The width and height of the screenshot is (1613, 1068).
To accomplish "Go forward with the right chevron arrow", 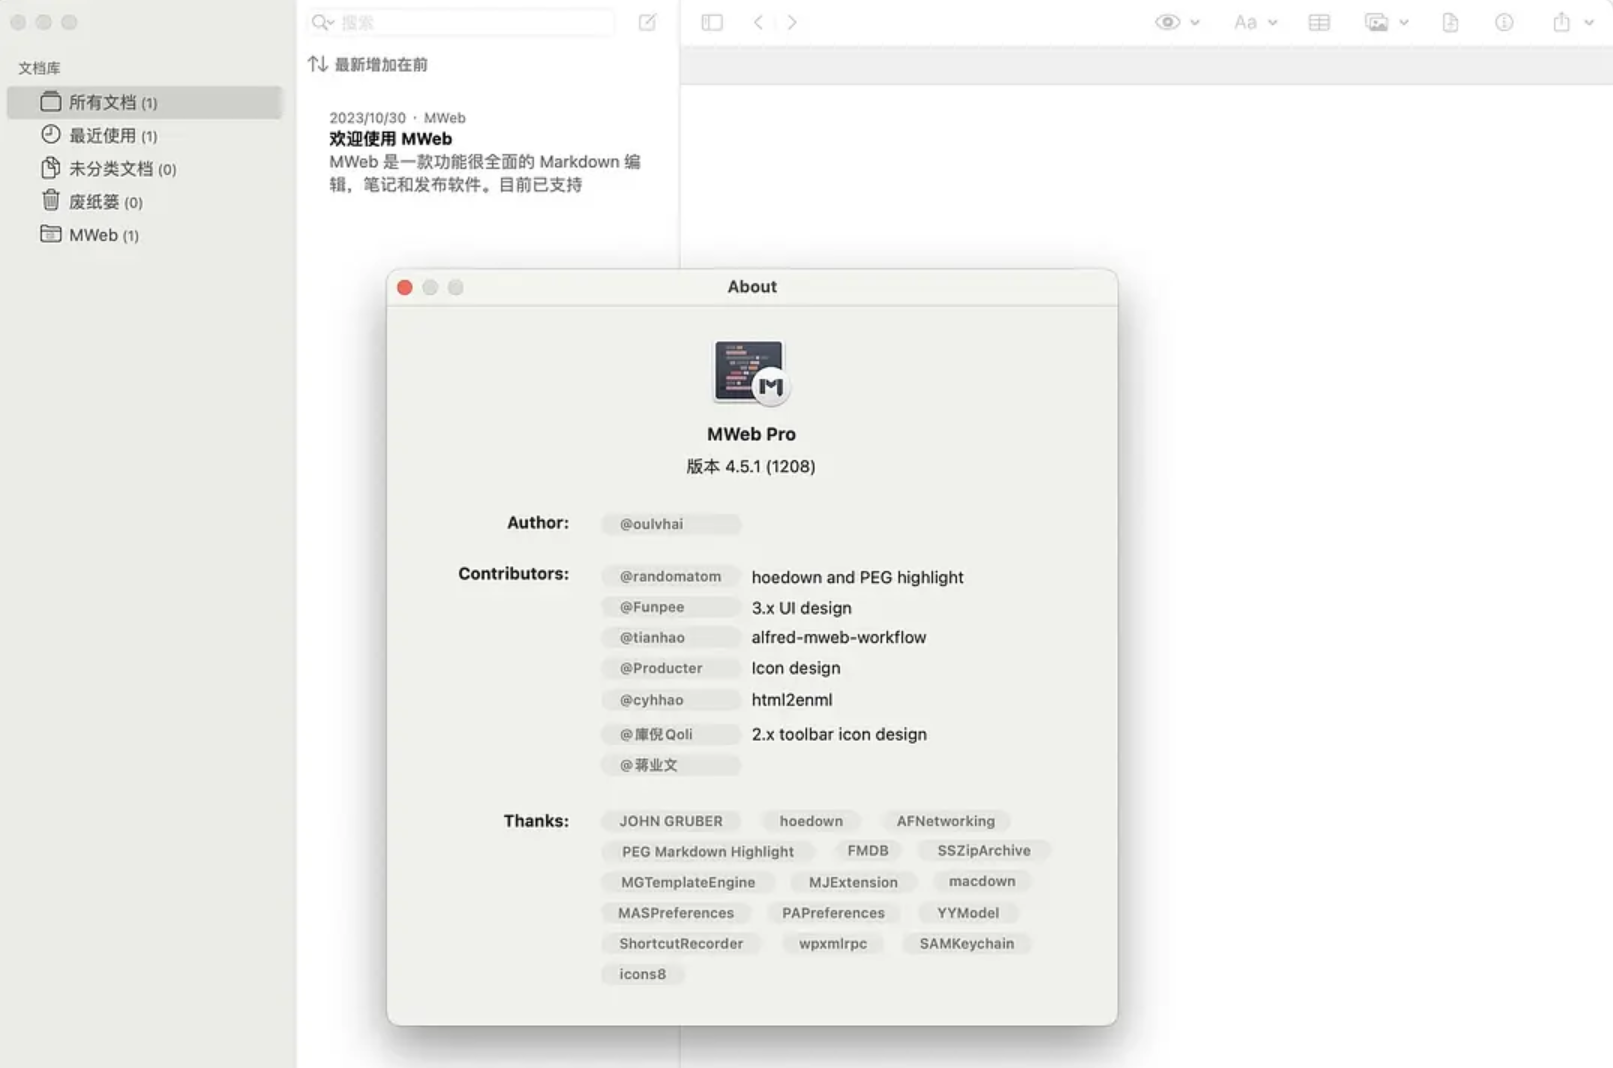I will click(792, 22).
